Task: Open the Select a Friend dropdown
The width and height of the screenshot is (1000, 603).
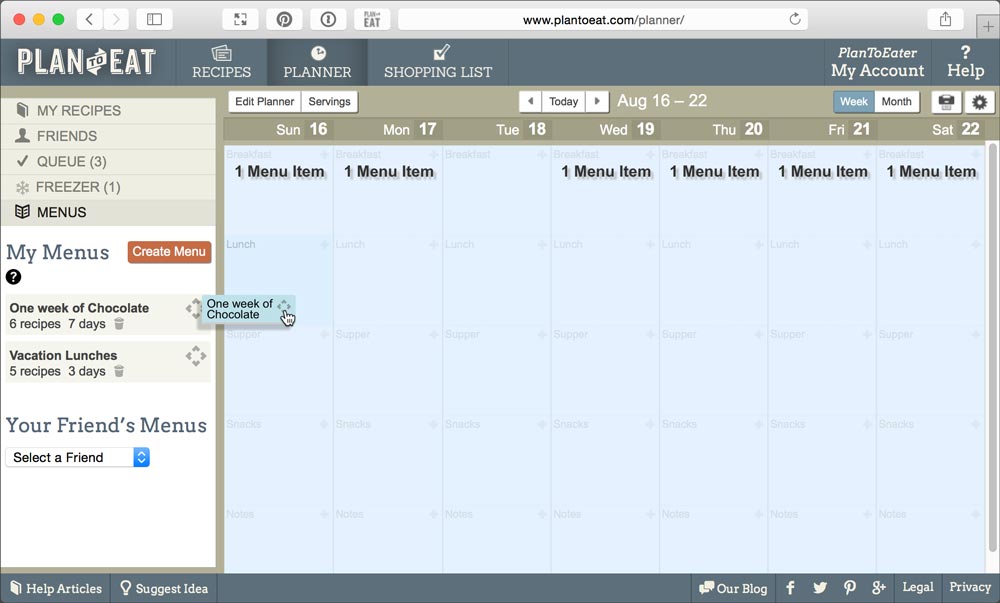Action: tap(78, 457)
